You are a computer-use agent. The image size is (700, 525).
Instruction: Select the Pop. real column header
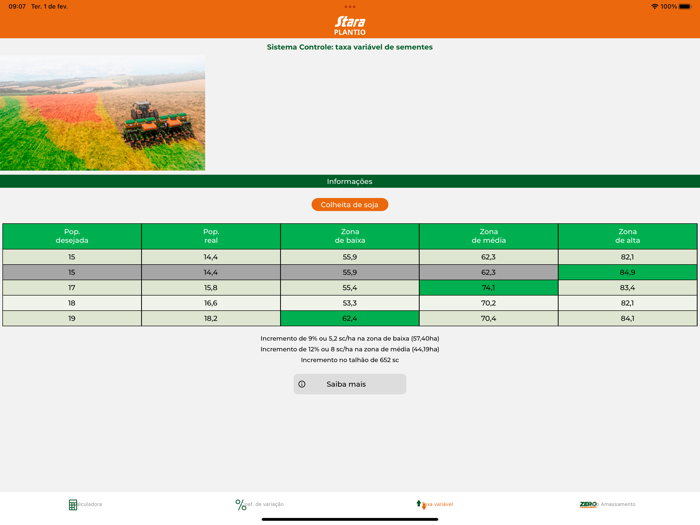(211, 236)
